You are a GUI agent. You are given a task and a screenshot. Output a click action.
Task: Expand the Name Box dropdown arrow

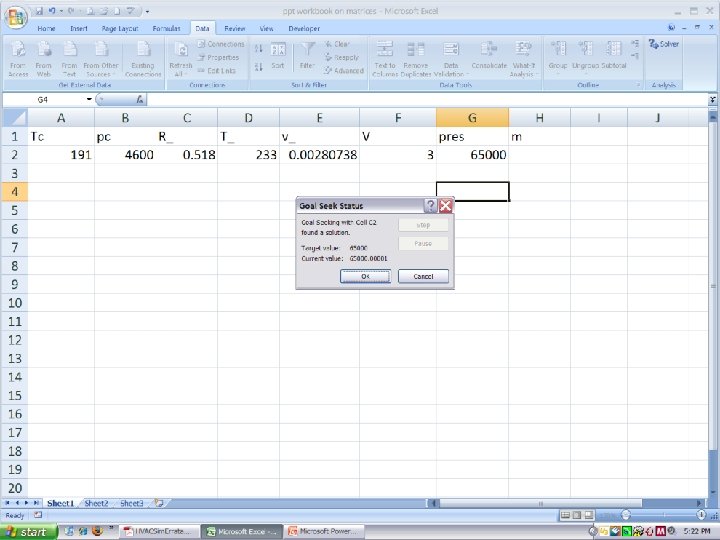pyautogui.click(x=89, y=99)
